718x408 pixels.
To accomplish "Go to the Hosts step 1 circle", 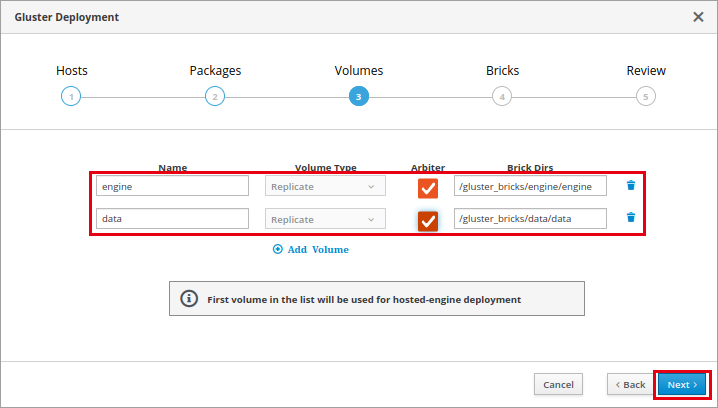I will pyautogui.click(x=71, y=97).
